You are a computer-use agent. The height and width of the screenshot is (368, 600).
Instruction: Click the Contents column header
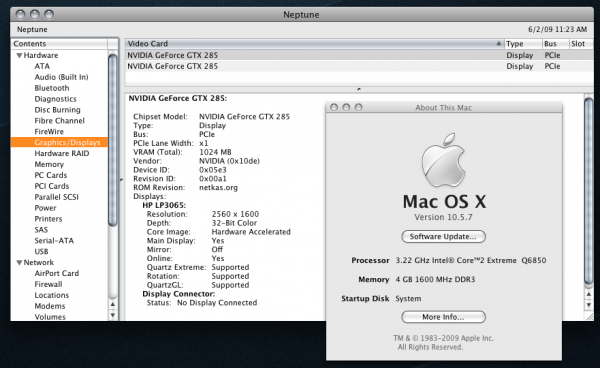[59, 44]
